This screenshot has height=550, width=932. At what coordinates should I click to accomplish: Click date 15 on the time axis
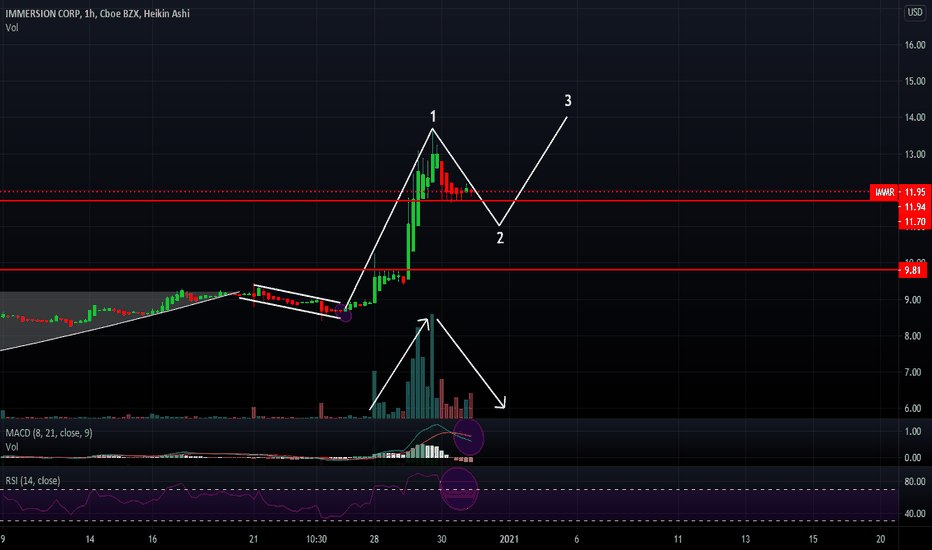tap(813, 539)
